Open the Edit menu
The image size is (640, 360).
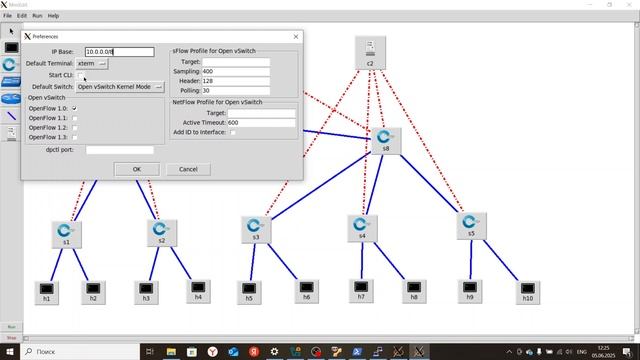click(22, 16)
